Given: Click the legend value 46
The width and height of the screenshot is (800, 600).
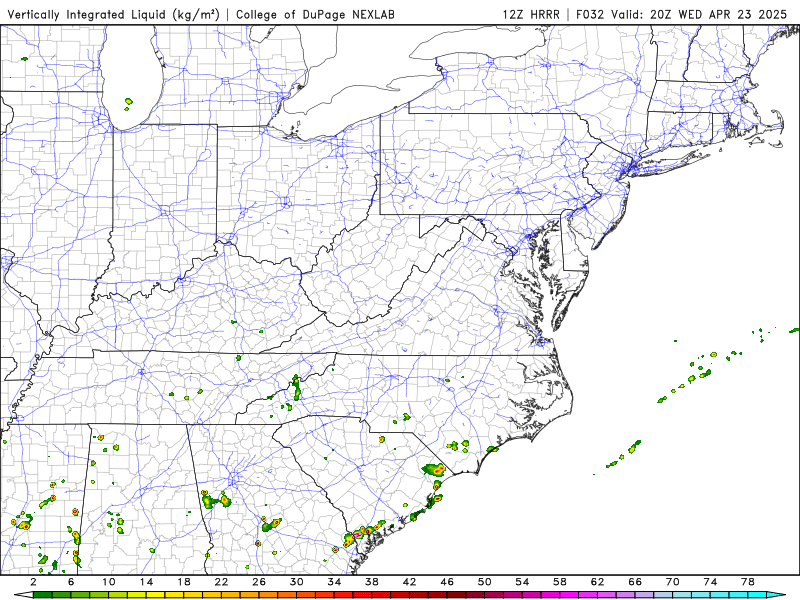Looking at the screenshot, I should coord(447,582).
